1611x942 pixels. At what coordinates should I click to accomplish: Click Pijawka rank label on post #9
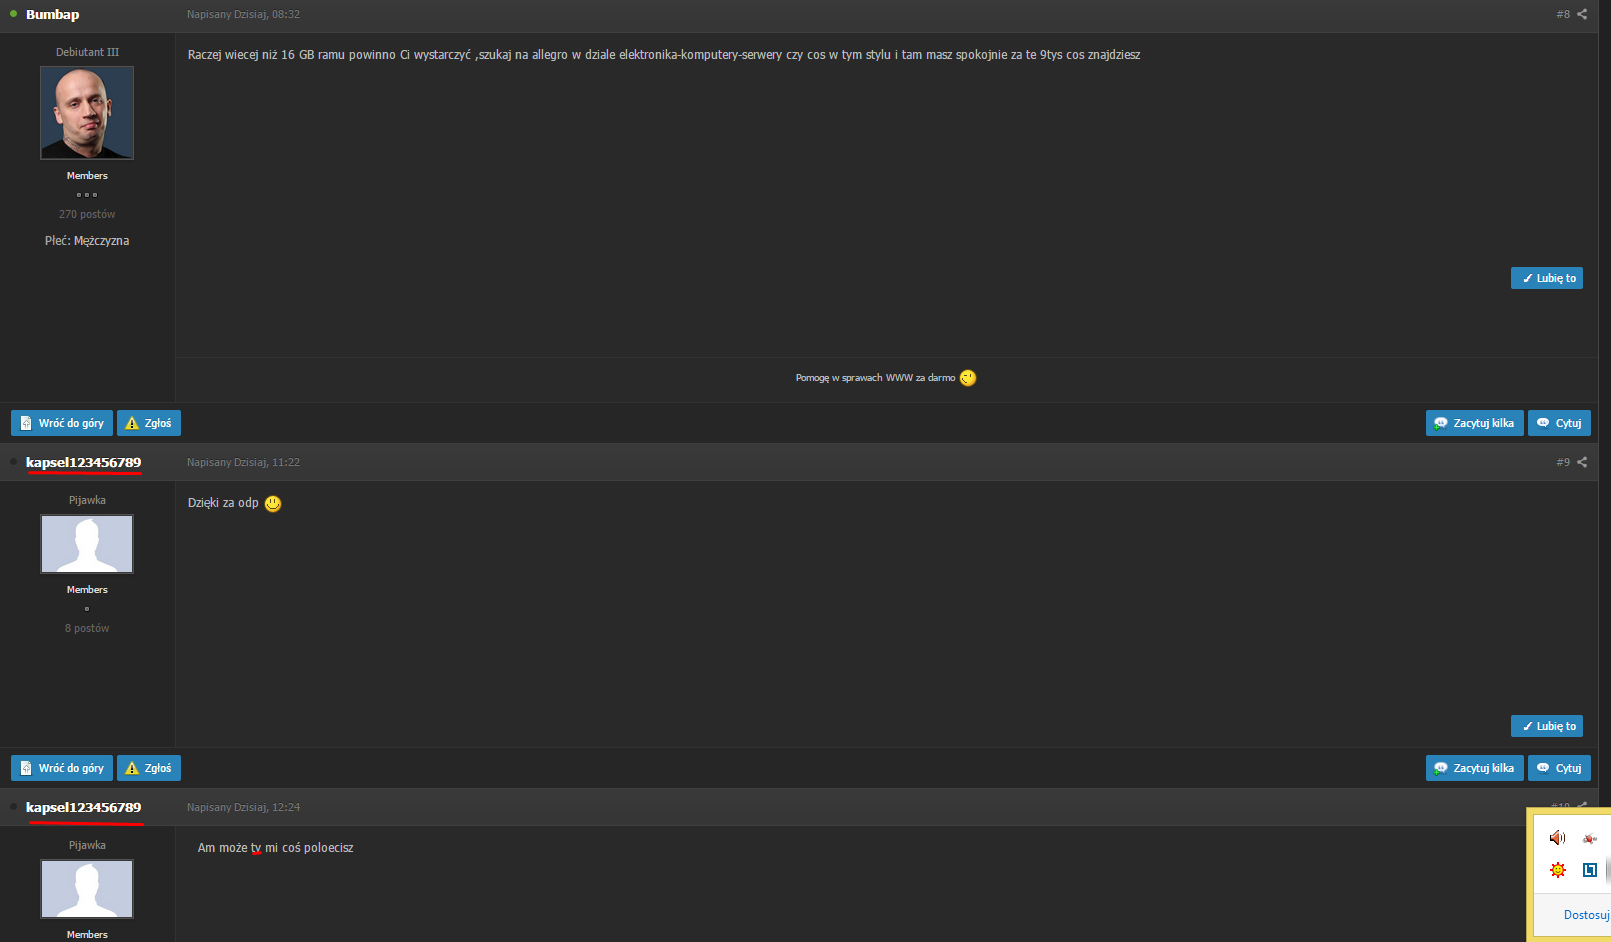tap(87, 500)
